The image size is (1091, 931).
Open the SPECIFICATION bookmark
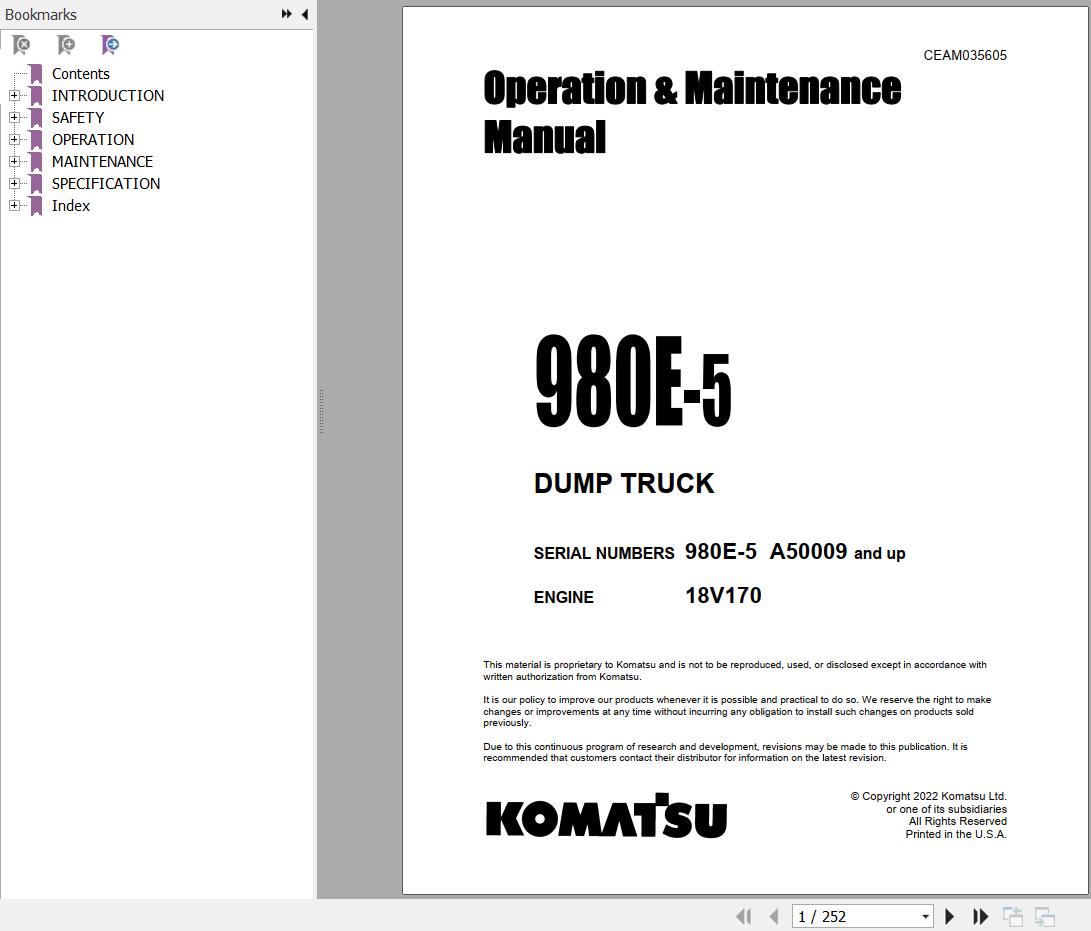click(106, 184)
